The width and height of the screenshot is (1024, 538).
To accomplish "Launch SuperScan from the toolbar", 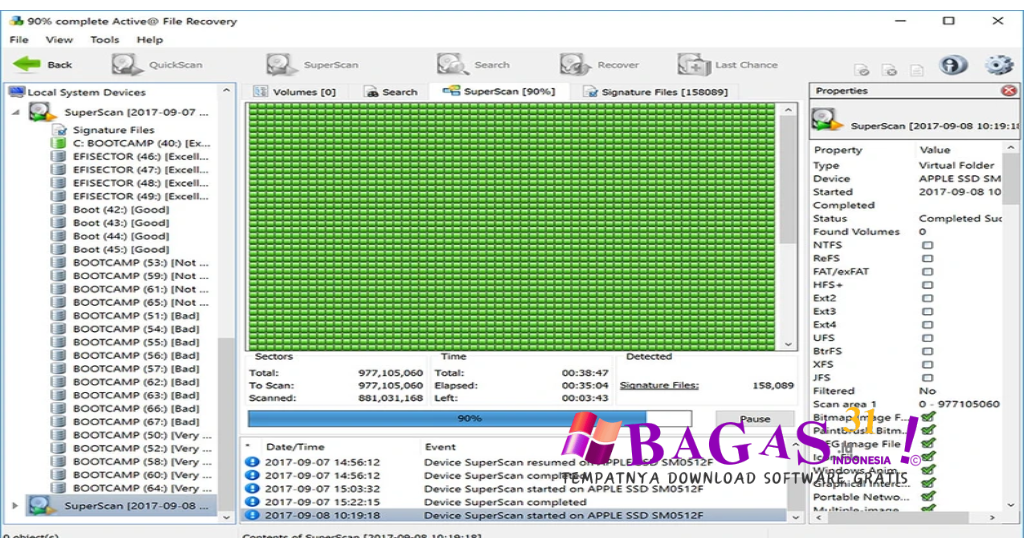I will pos(312,65).
